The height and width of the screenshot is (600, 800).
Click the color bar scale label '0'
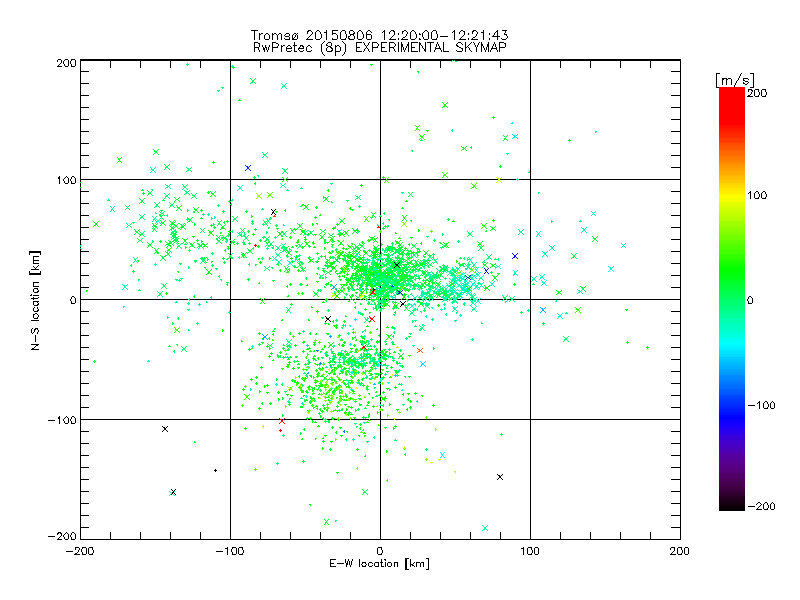[750, 300]
